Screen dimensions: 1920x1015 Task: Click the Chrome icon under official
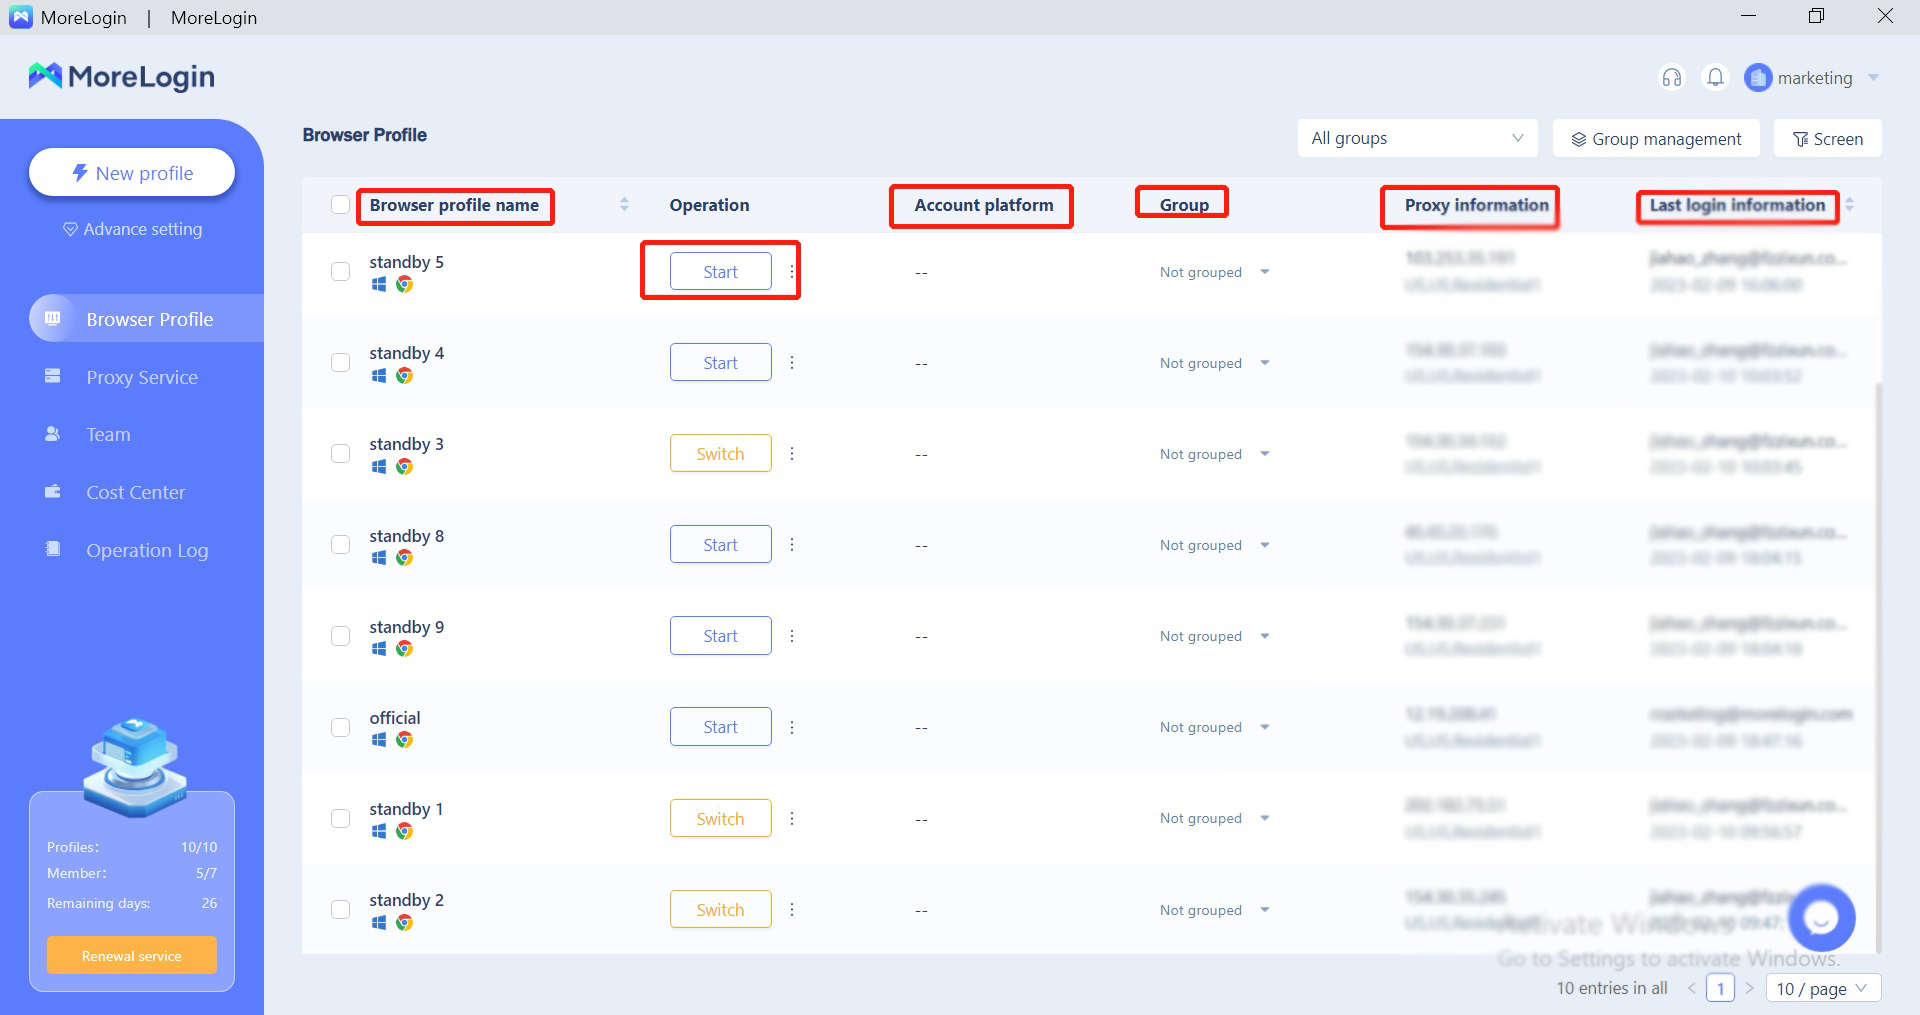pyautogui.click(x=404, y=740)
